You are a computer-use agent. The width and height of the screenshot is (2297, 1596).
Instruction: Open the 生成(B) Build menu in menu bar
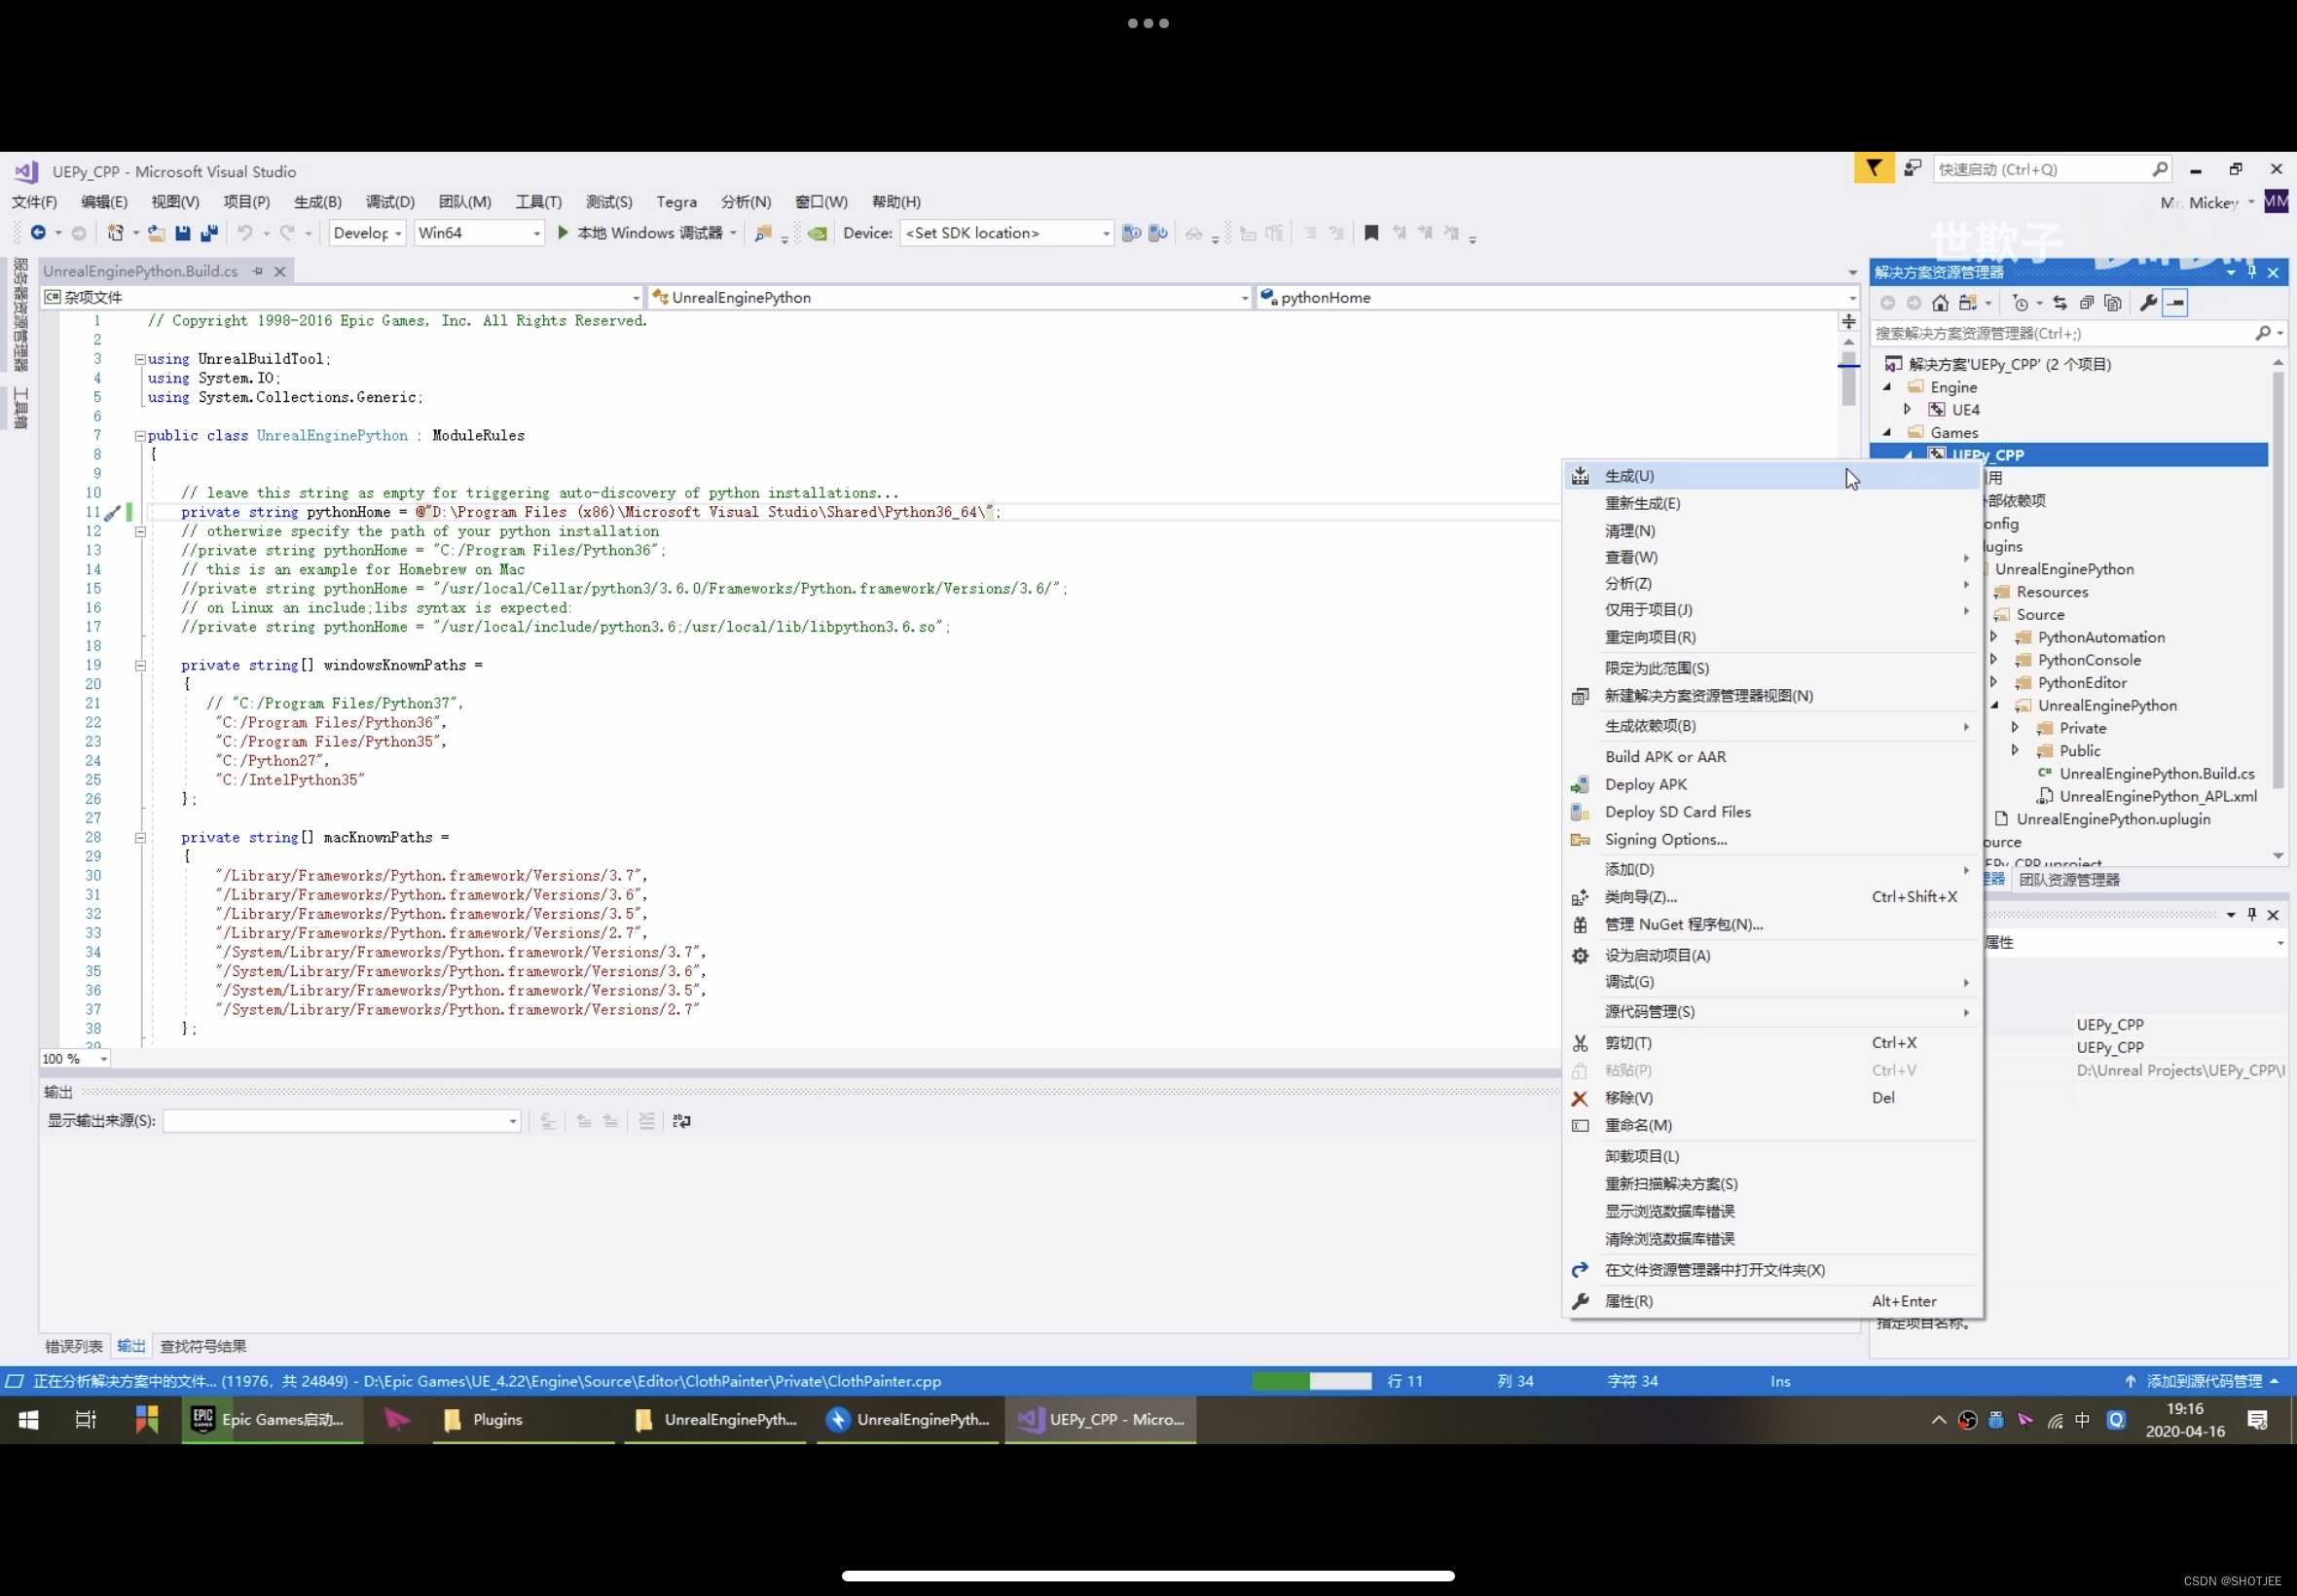coord(318,202)
